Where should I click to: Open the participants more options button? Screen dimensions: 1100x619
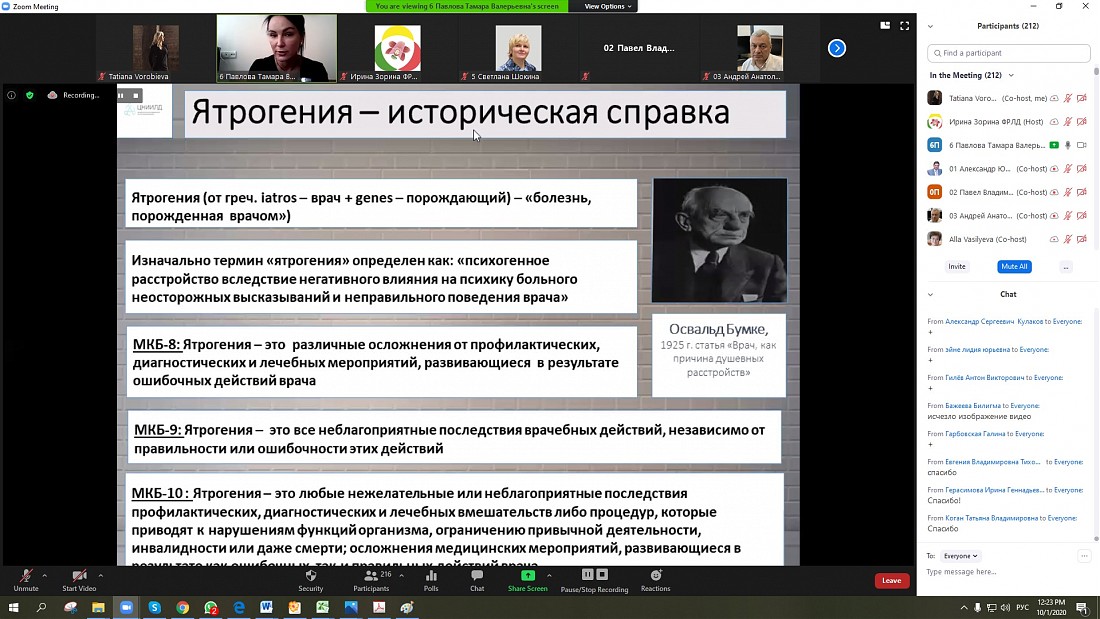1066,267
